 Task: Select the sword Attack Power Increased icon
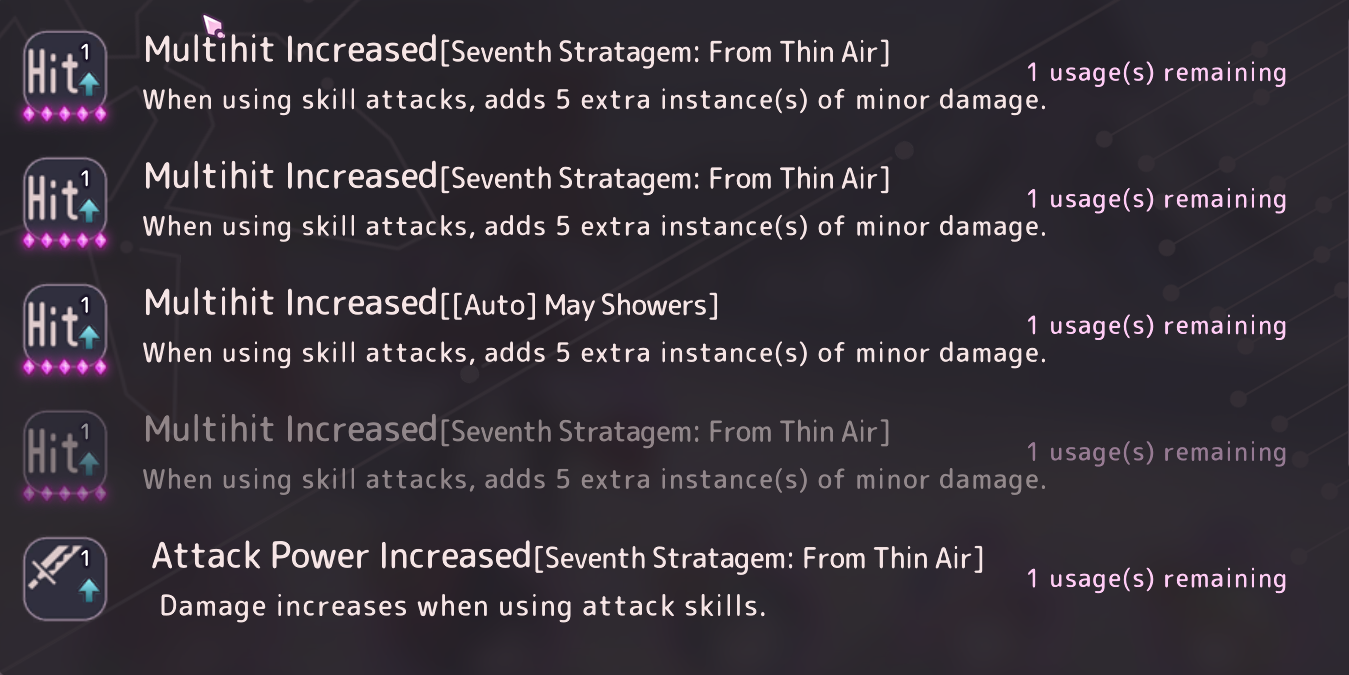click(x=65, y=579)
